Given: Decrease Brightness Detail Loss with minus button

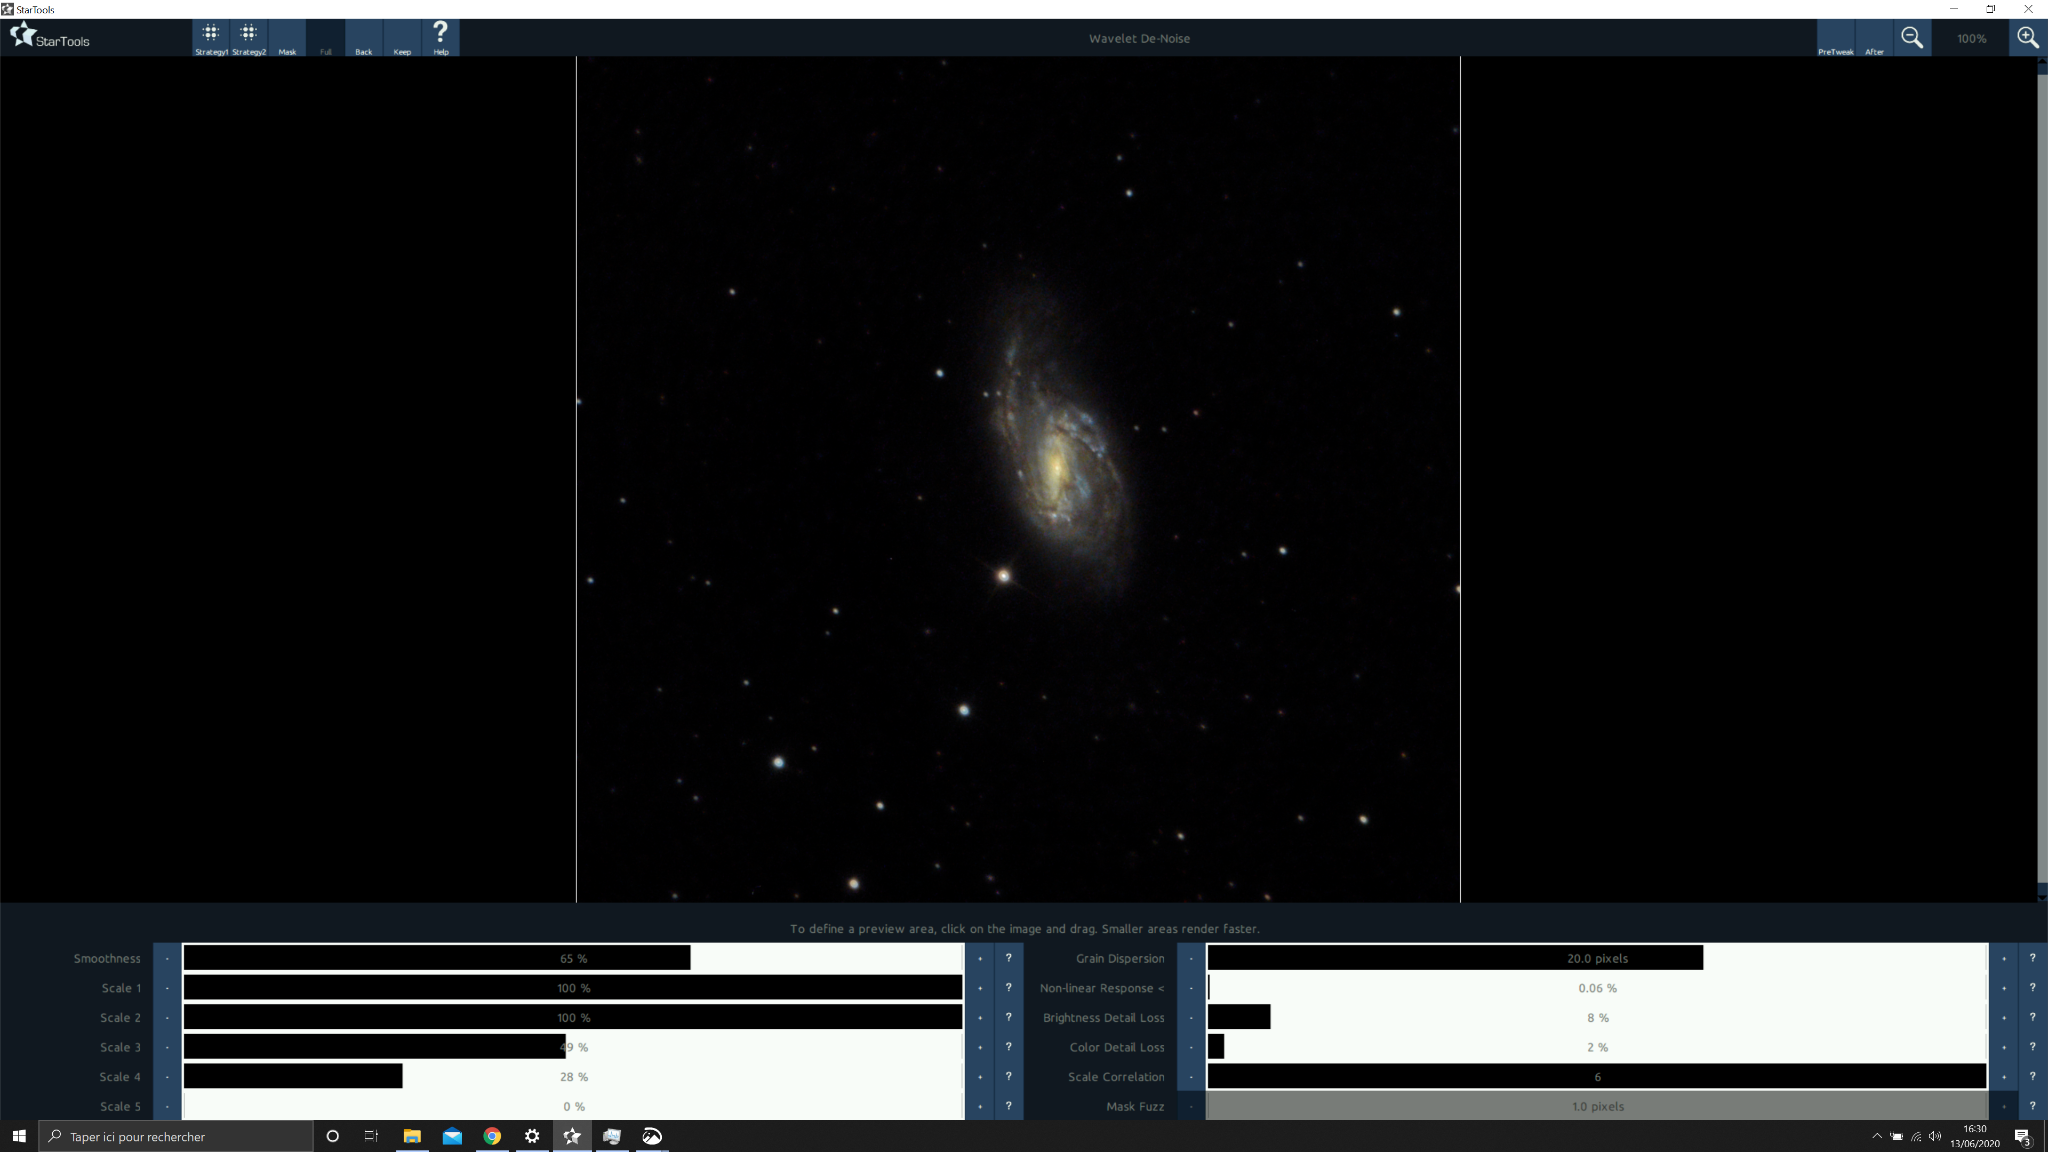Looking at the screenshot, I should point(1191,1017).
